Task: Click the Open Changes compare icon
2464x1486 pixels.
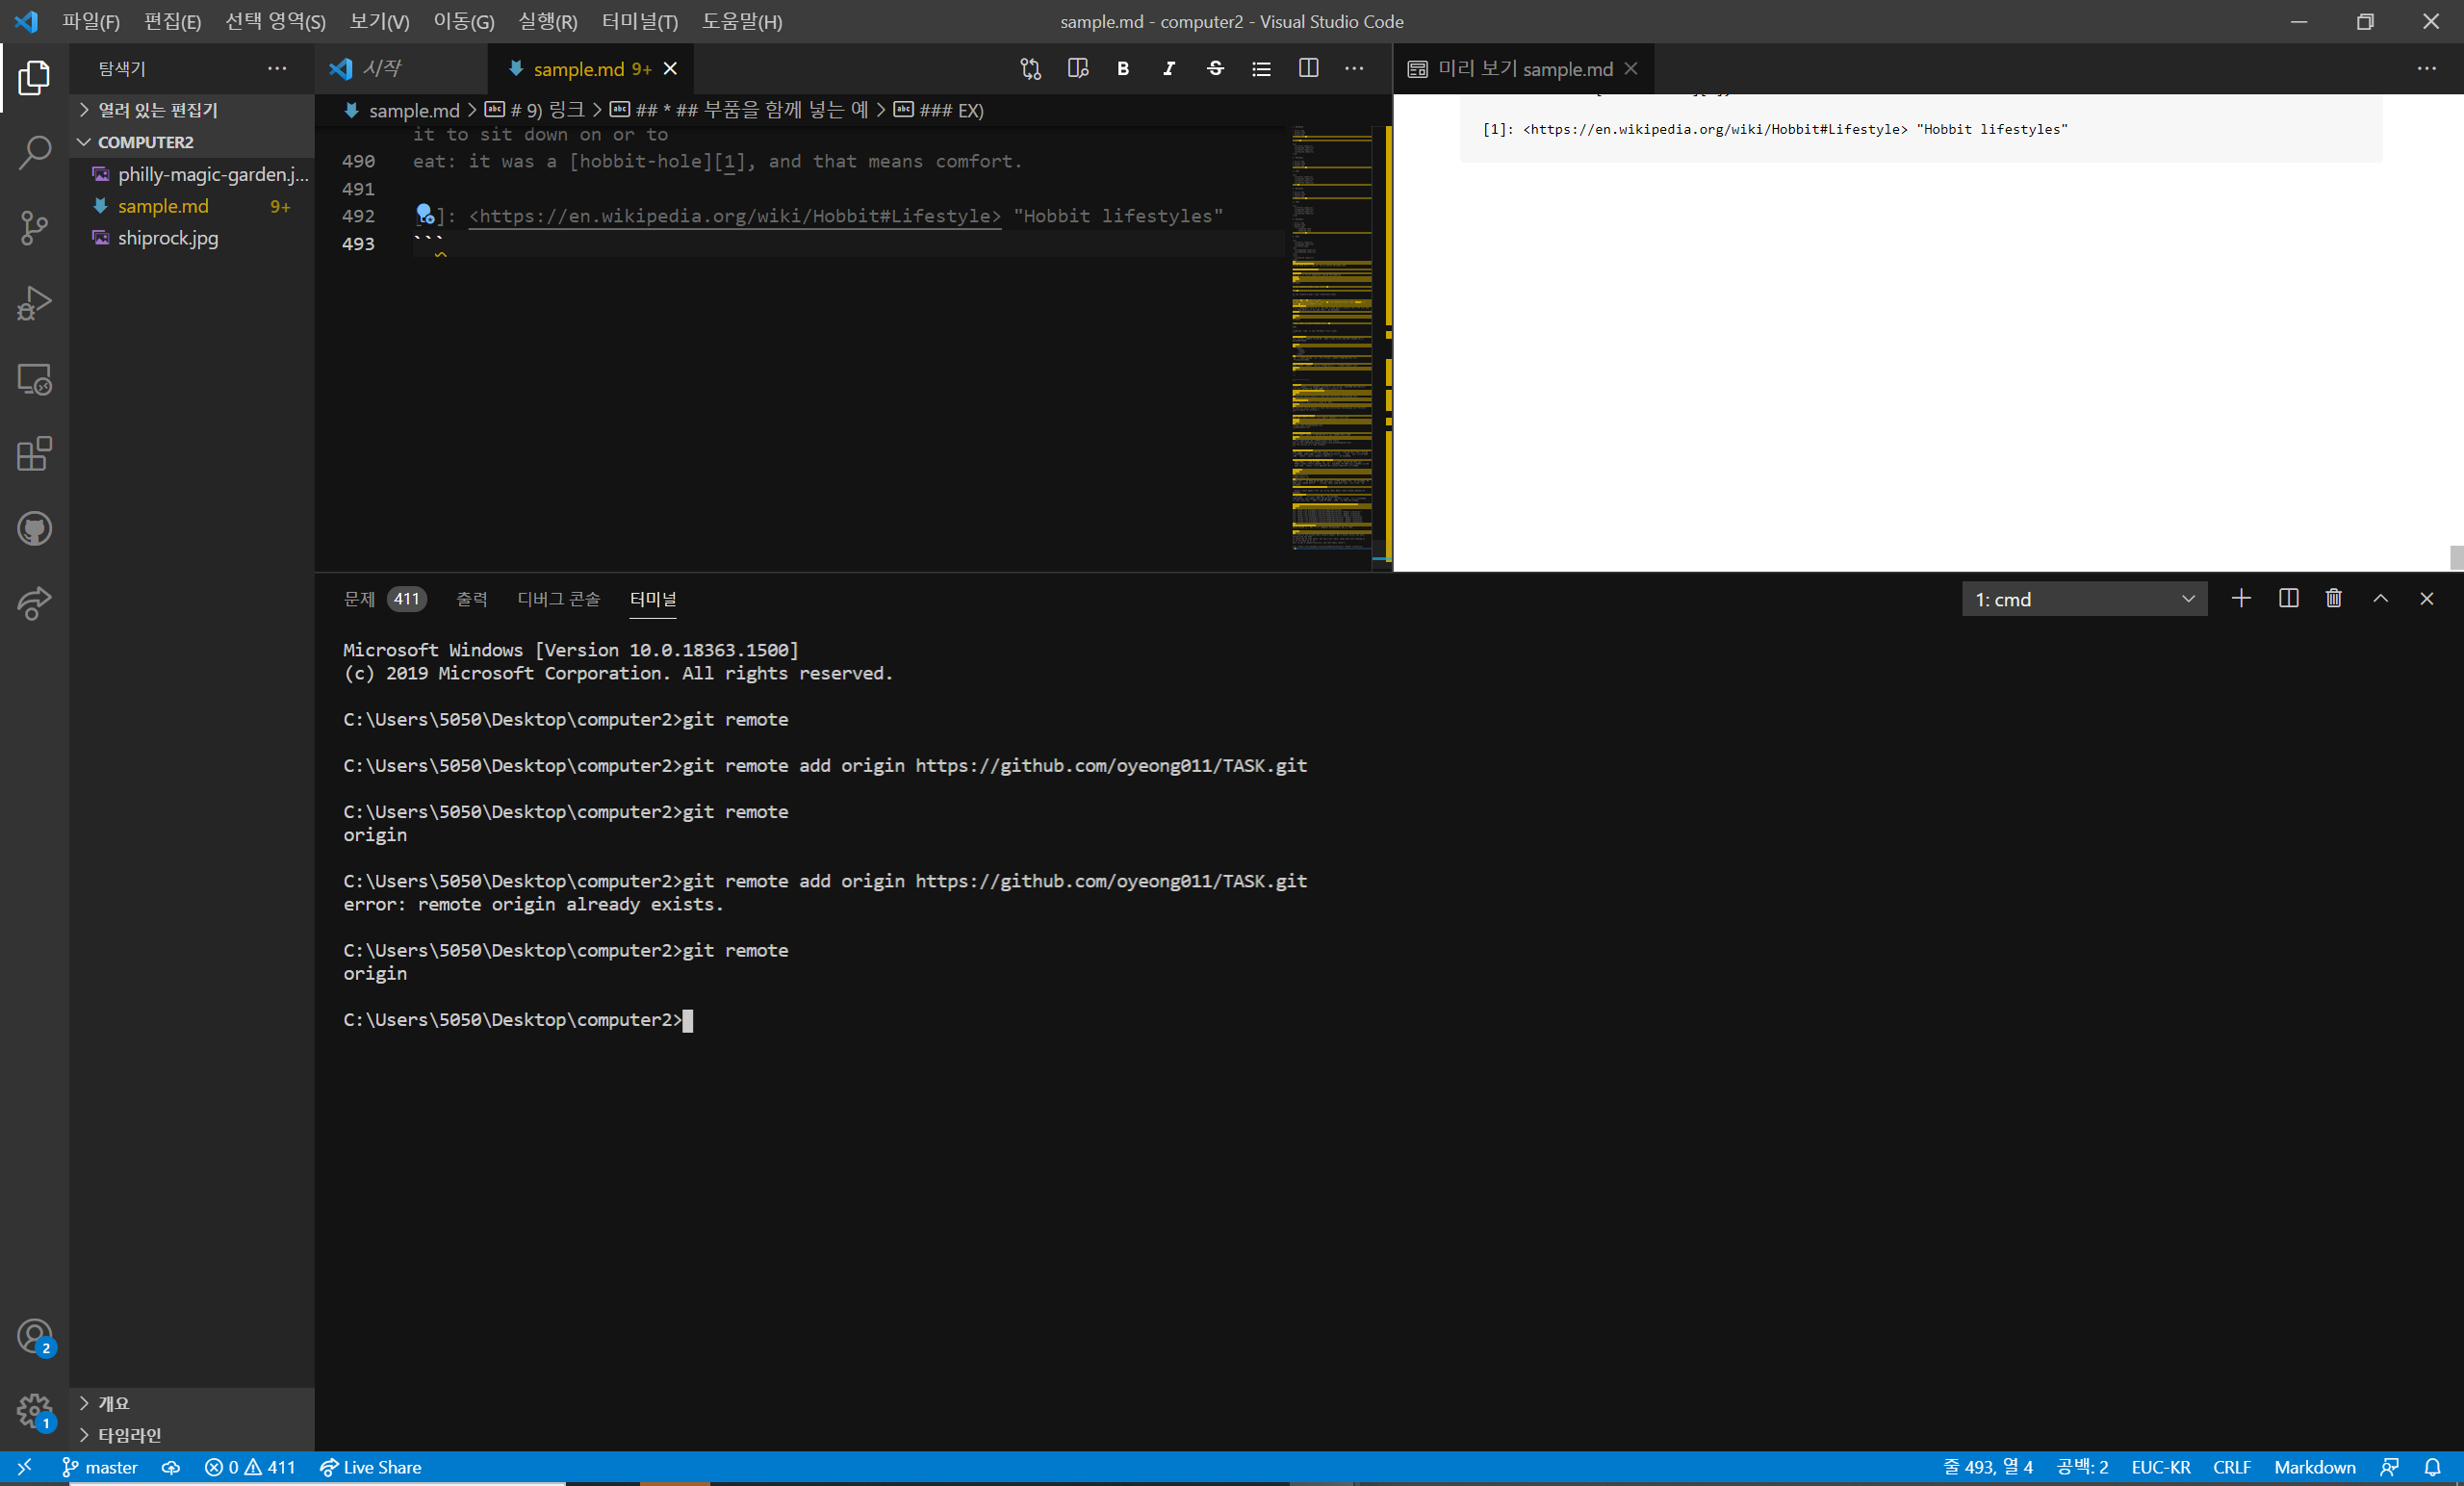Action: (x=1031, y=69)
